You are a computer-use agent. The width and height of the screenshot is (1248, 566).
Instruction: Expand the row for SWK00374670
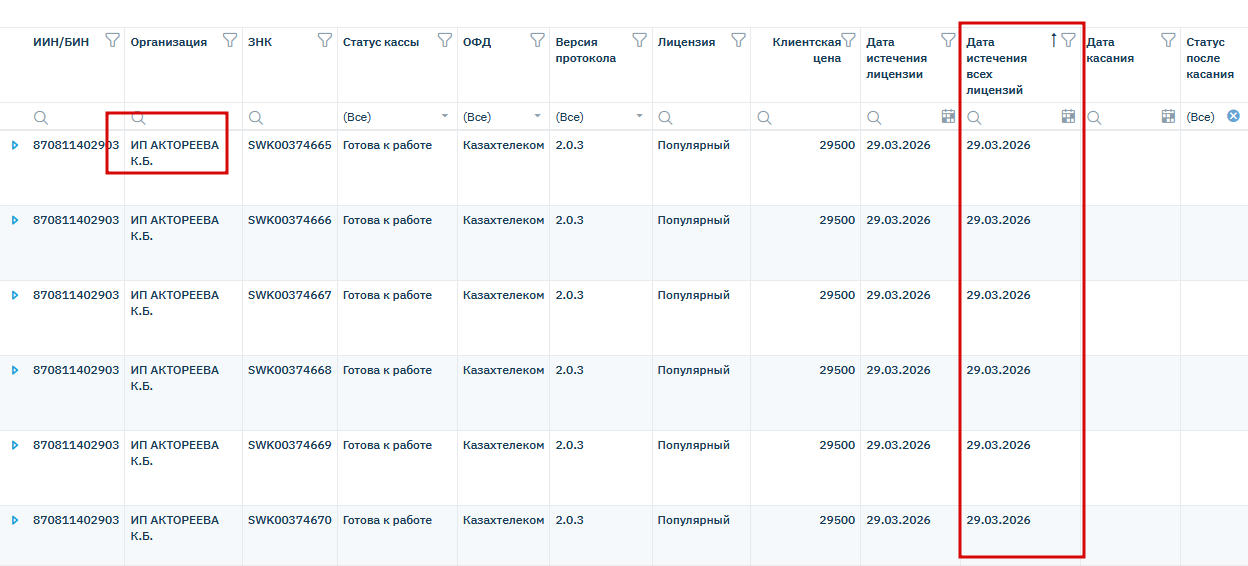pyautogui.click(x=15, y=520)
